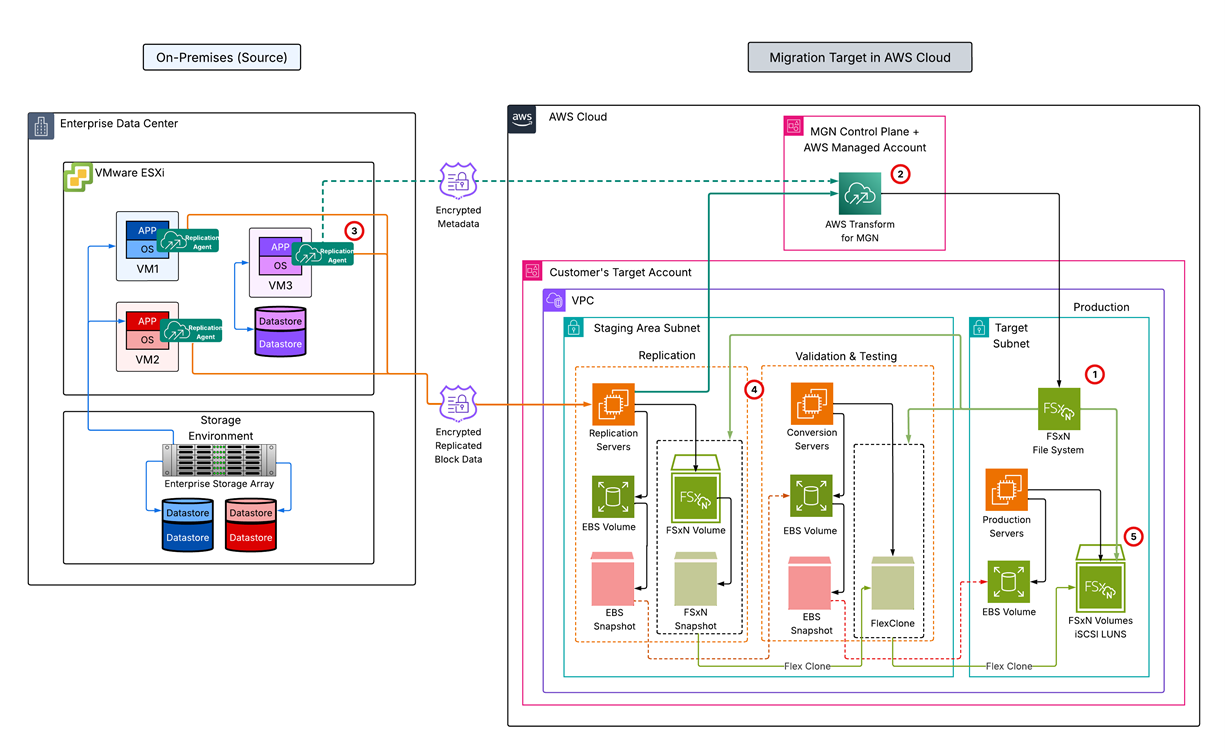Click the EBS Volume icon in Target Subnet
Image resolution: width=1225 pixels, height=751 pixels.
pyautogui.click(x=1009, y=581)
